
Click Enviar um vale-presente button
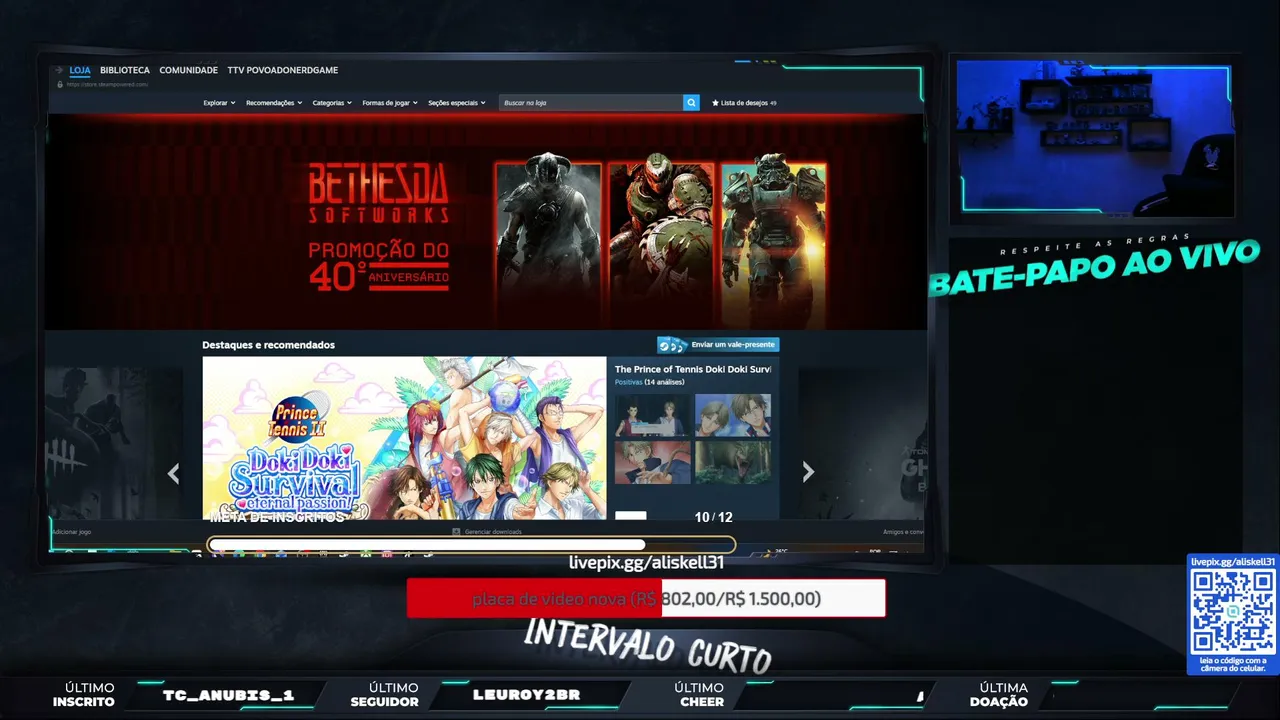click(x=717, y=345)
